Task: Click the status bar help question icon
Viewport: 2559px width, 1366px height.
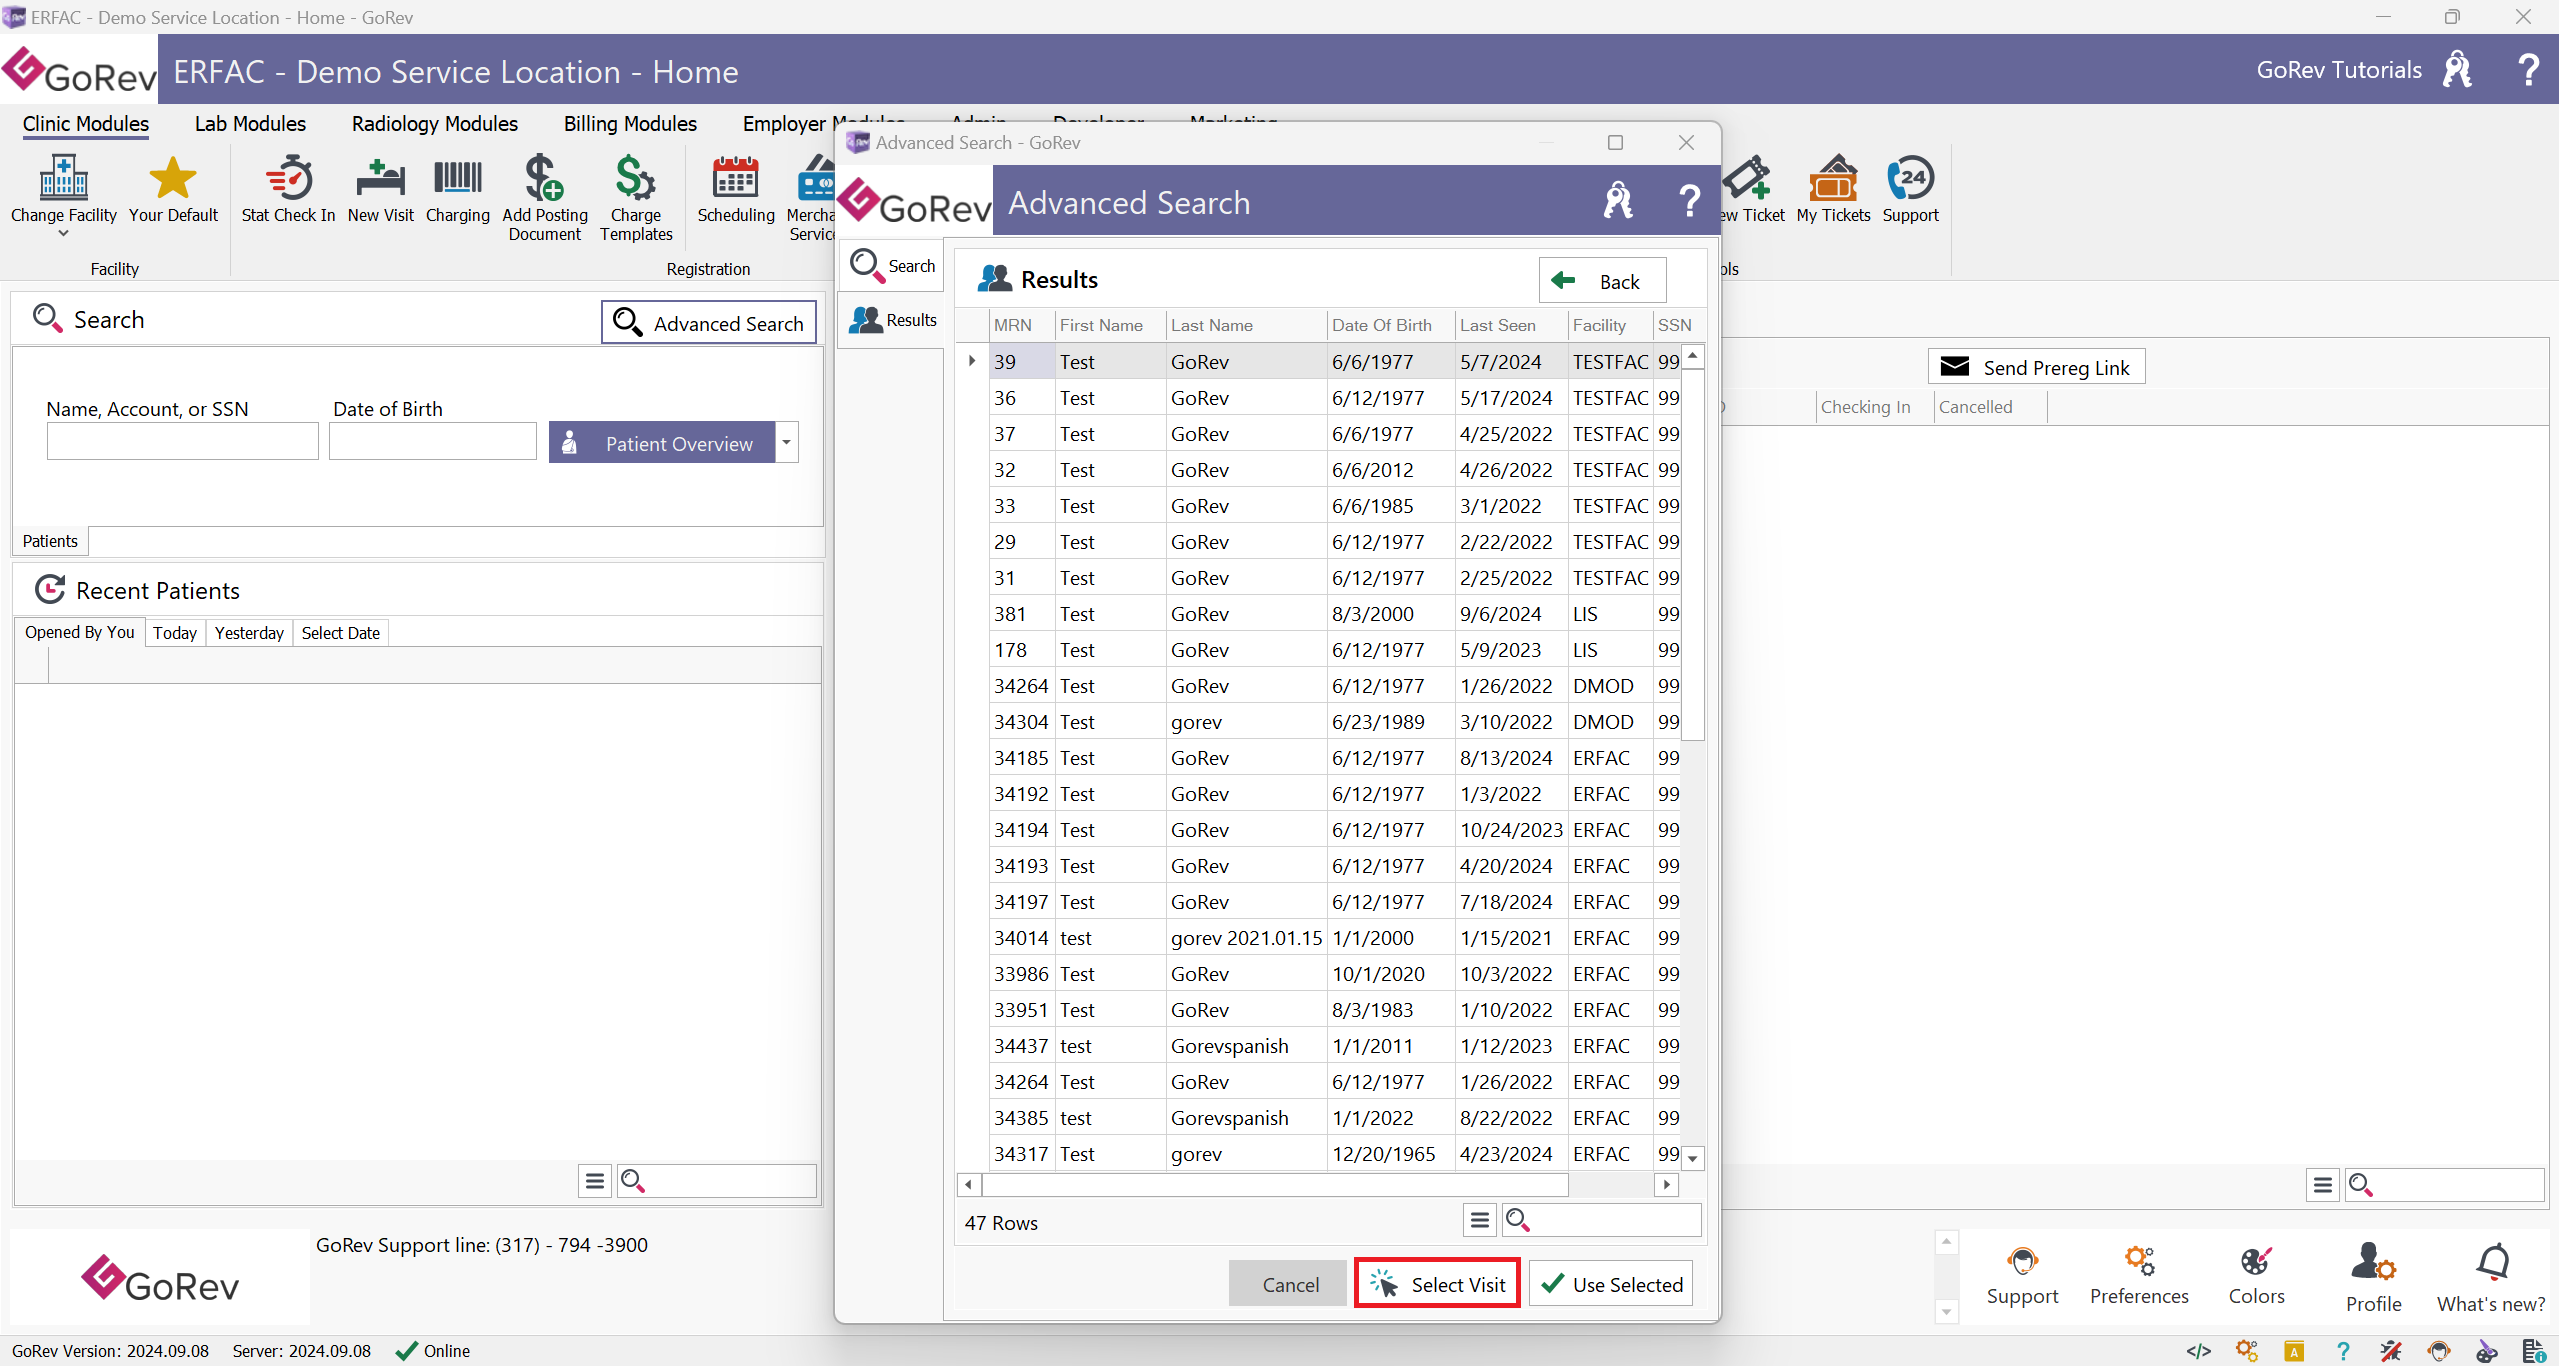Action: [2343, 1351]
